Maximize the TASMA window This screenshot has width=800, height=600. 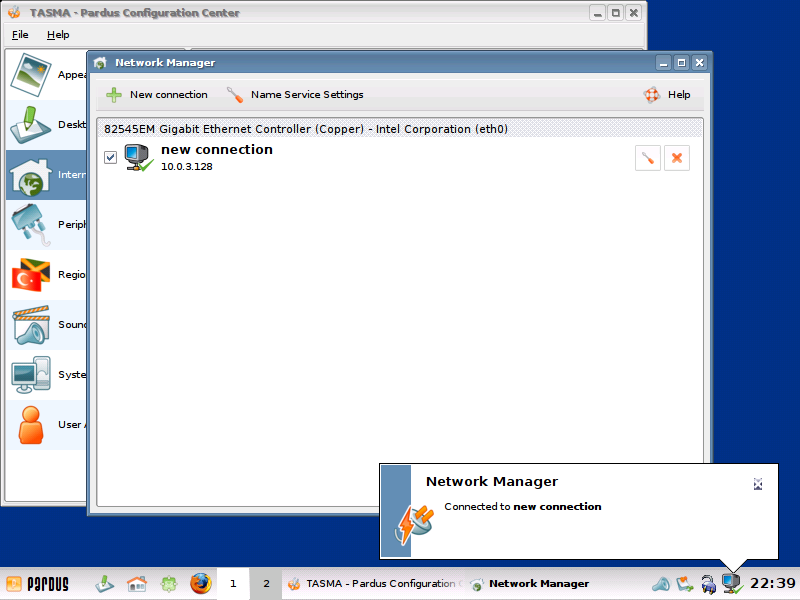coord(616,13)
